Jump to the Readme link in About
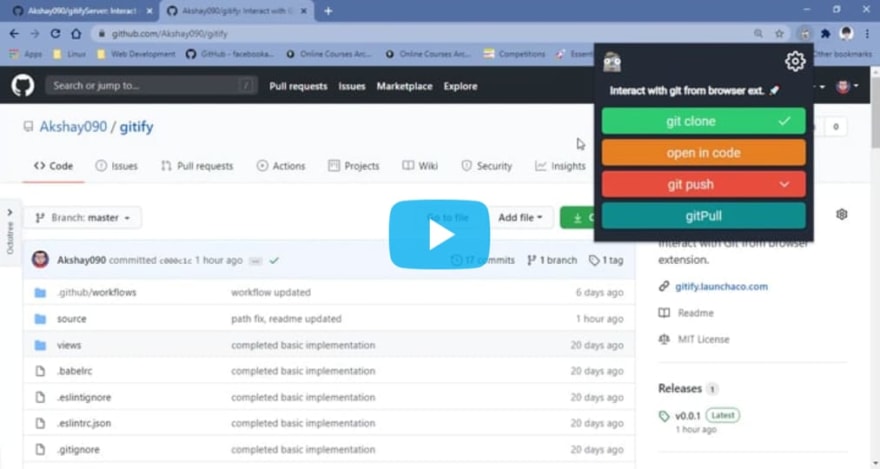 pos(695,313)
